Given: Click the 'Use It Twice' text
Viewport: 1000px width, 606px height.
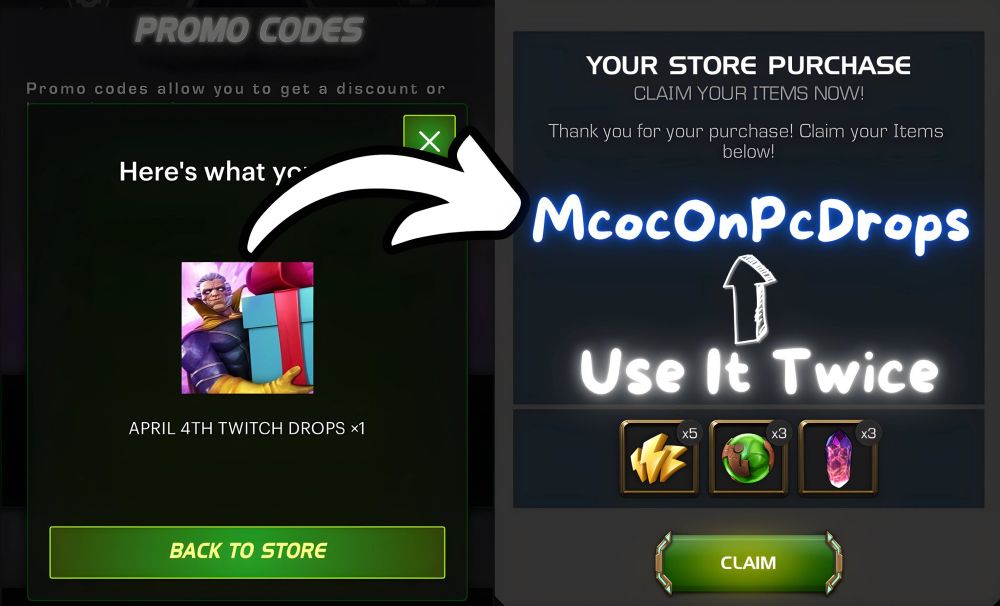Looking at the screenshot, I should click(x=759, y=371).
